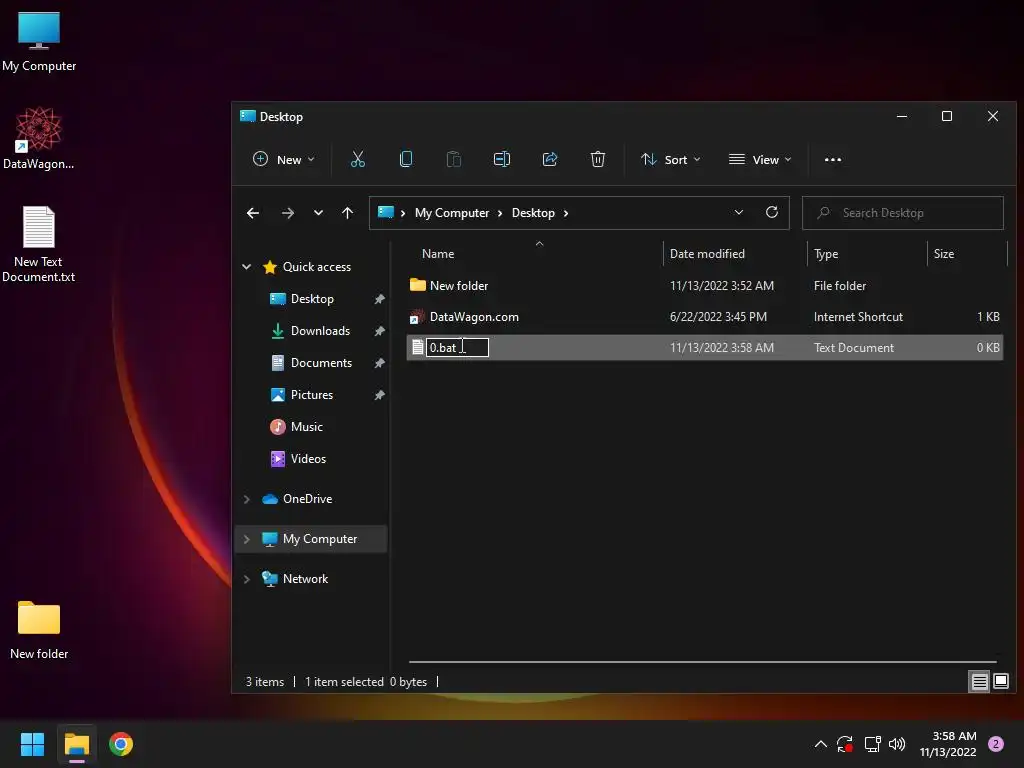Select My Computer icon on desktop
Screen dimensions: 1024x768
point(39,42)
